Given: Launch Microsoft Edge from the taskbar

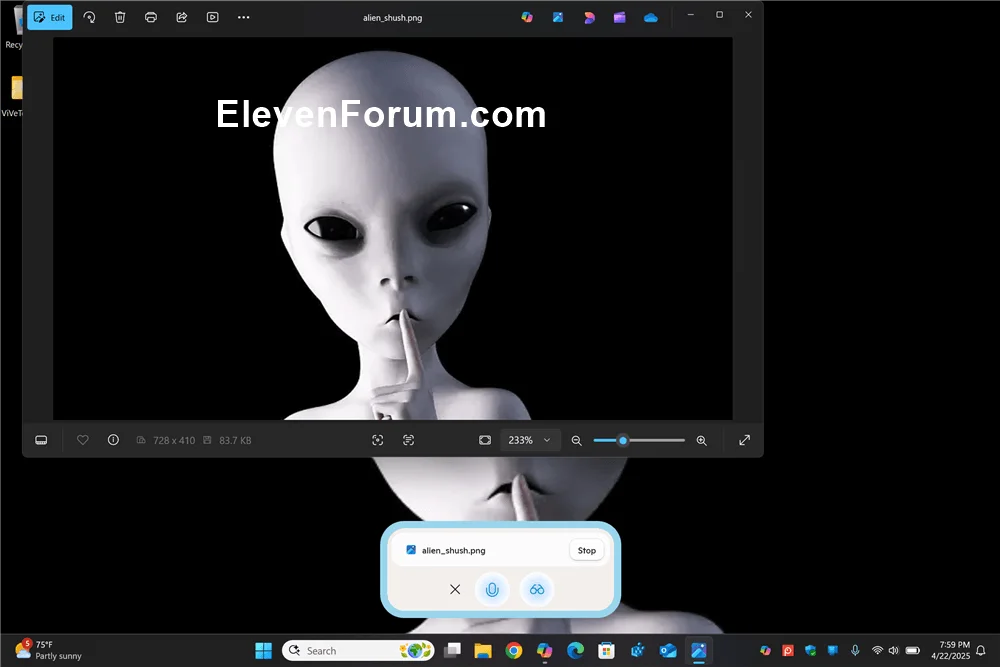Looking at the screenshot, I should point(575,650).
